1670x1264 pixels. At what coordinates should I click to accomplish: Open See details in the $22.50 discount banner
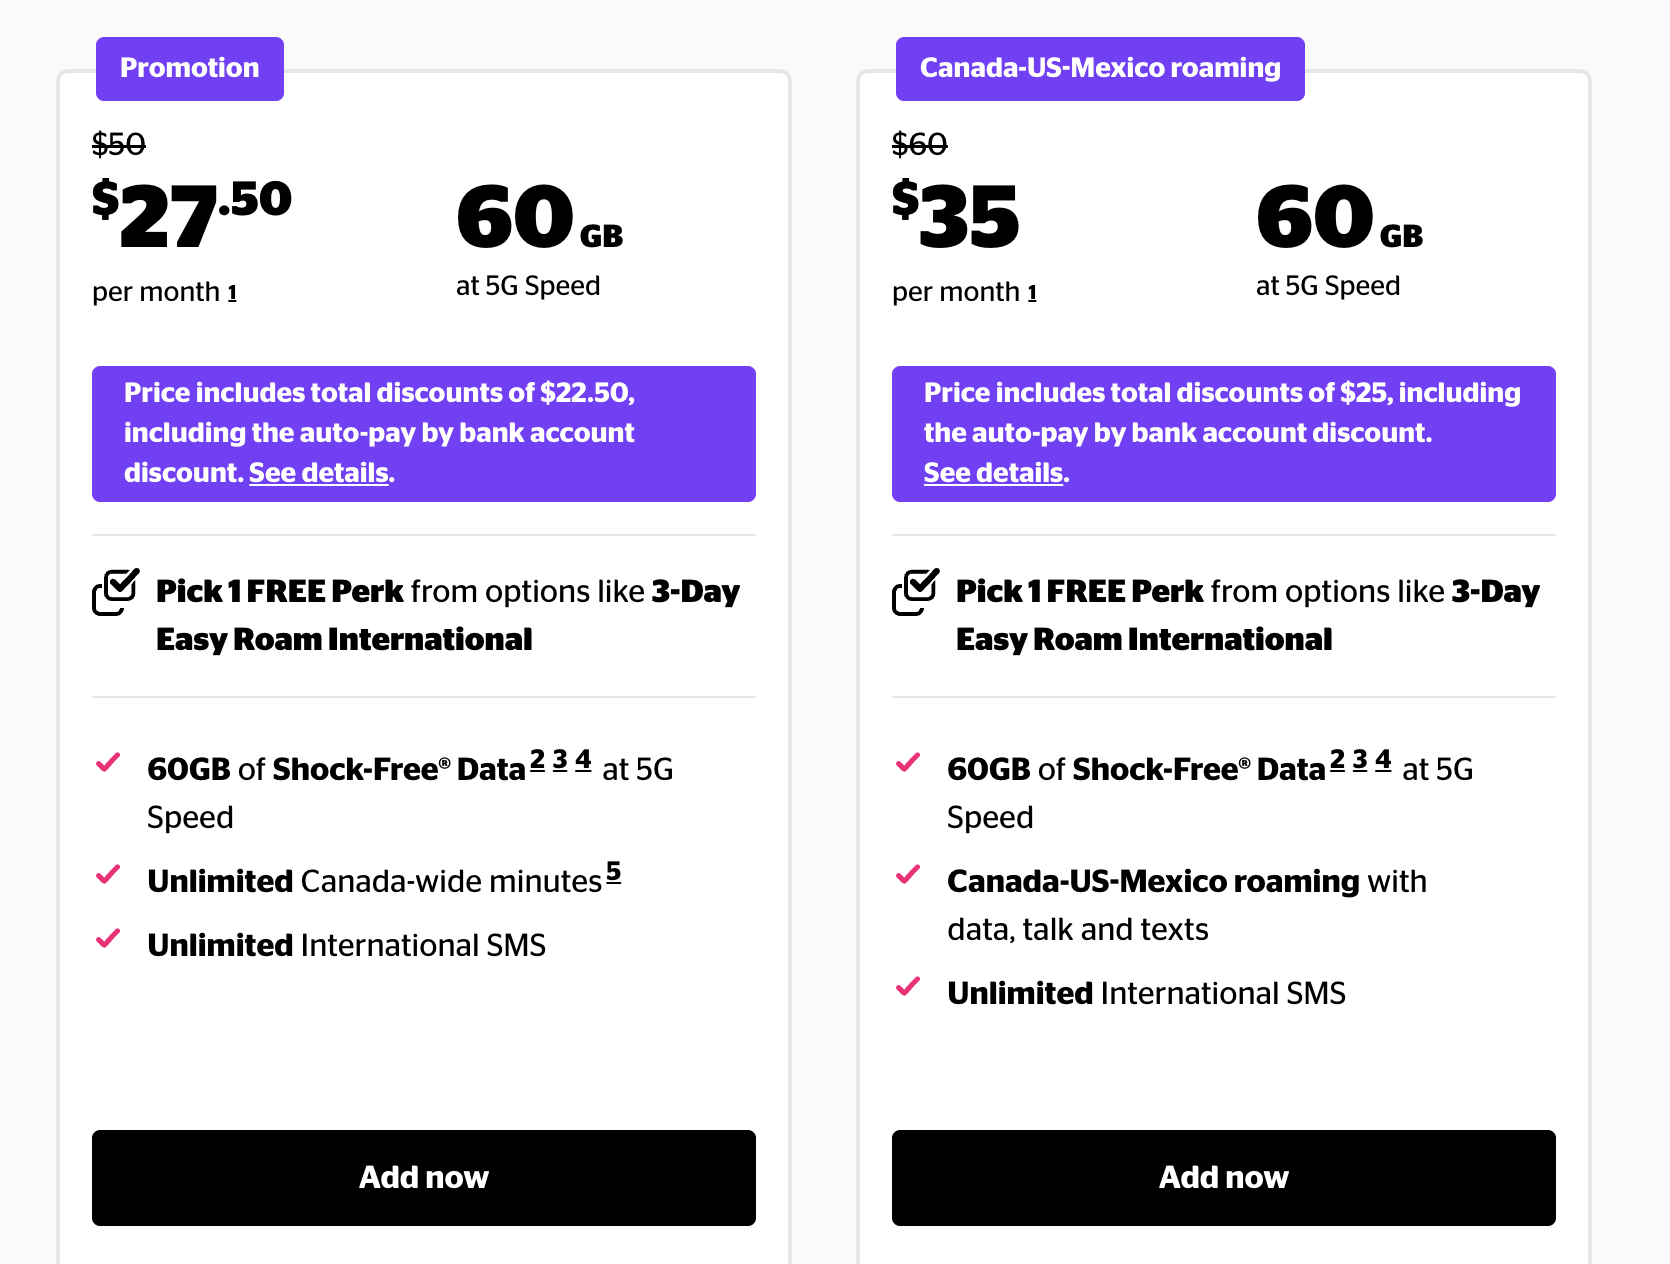pos(319,473)
